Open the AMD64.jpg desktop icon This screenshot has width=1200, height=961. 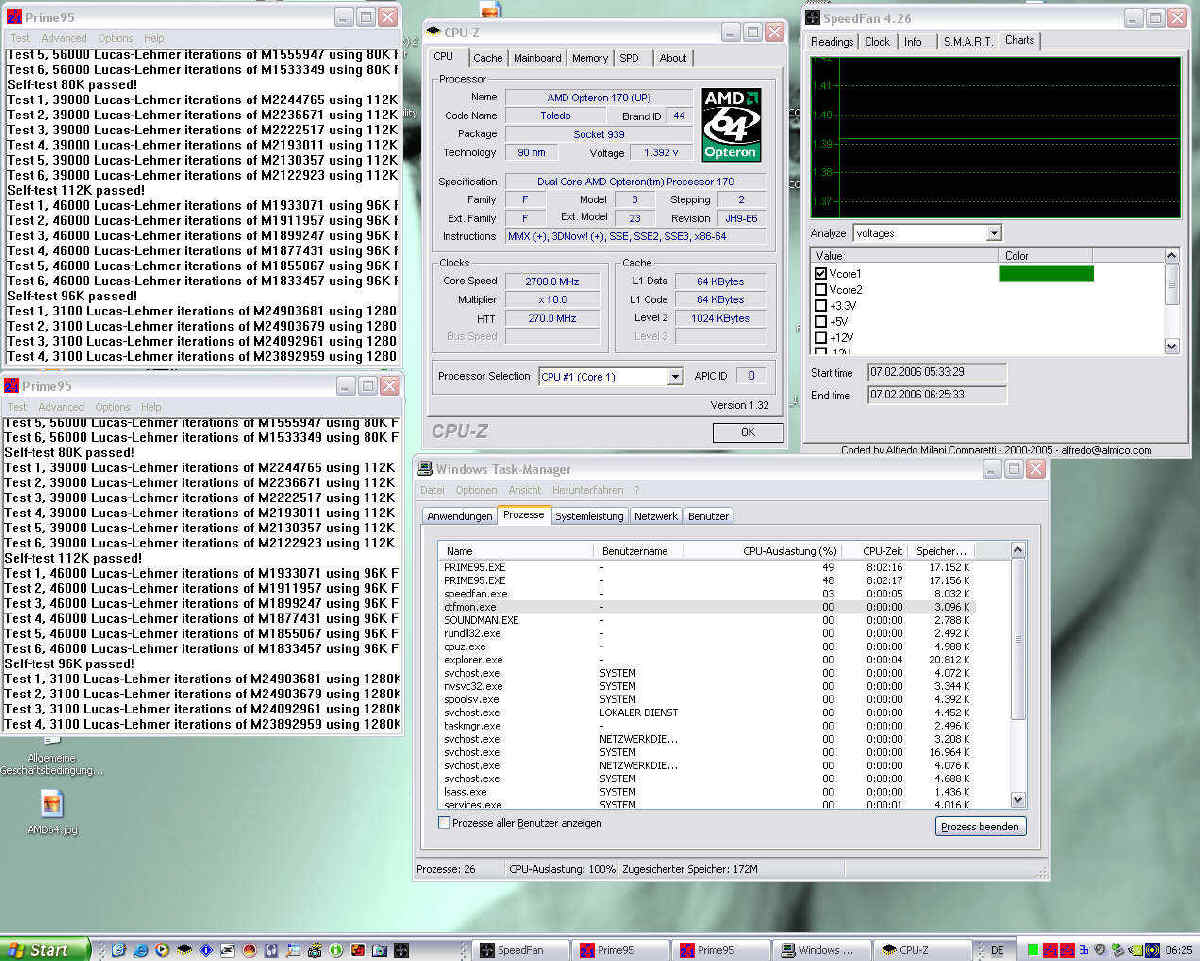[52, 810]
